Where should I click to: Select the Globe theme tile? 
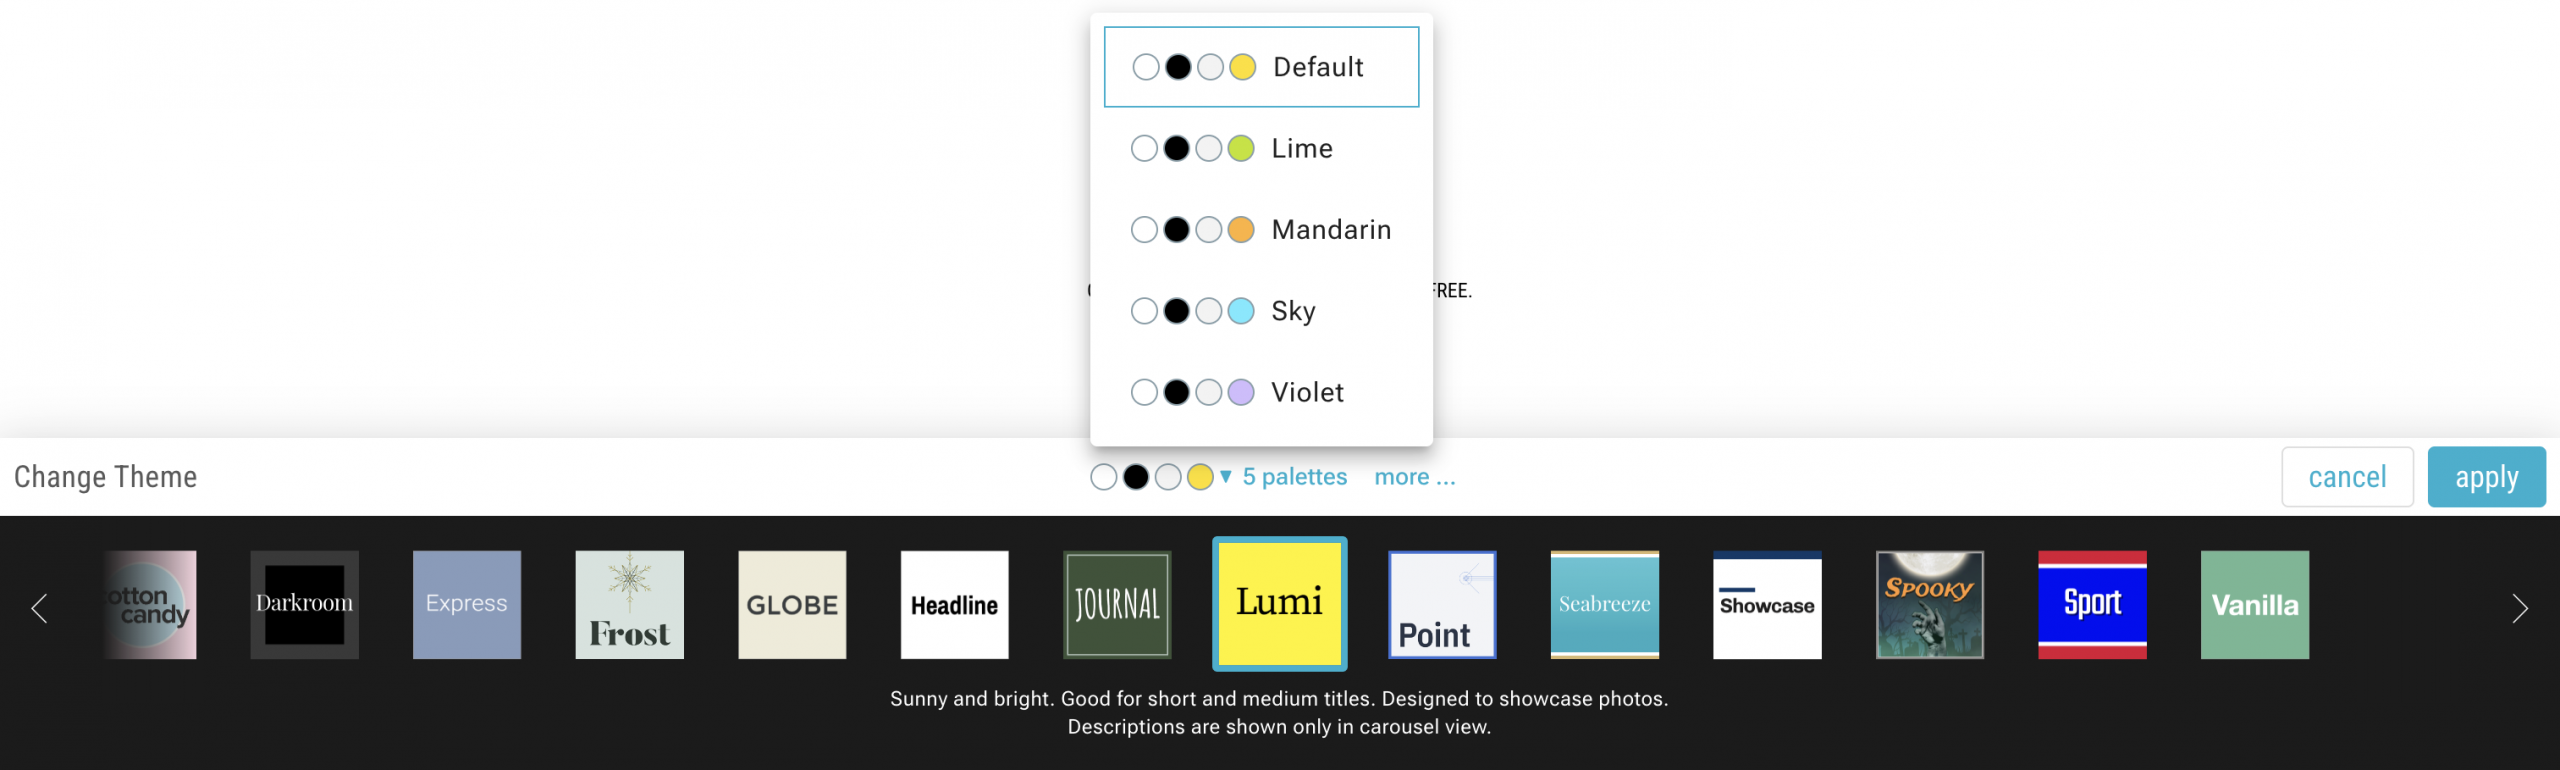click(792, 604)
